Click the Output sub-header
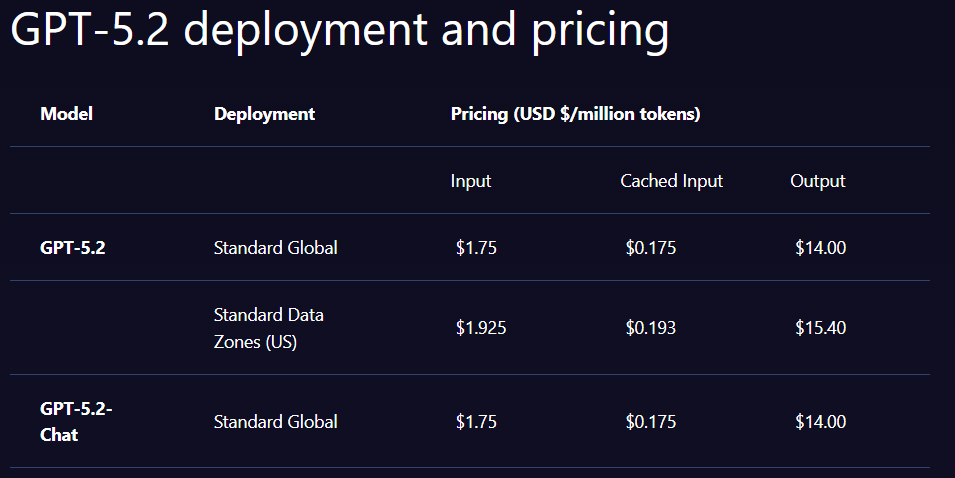 pos(817,181)
